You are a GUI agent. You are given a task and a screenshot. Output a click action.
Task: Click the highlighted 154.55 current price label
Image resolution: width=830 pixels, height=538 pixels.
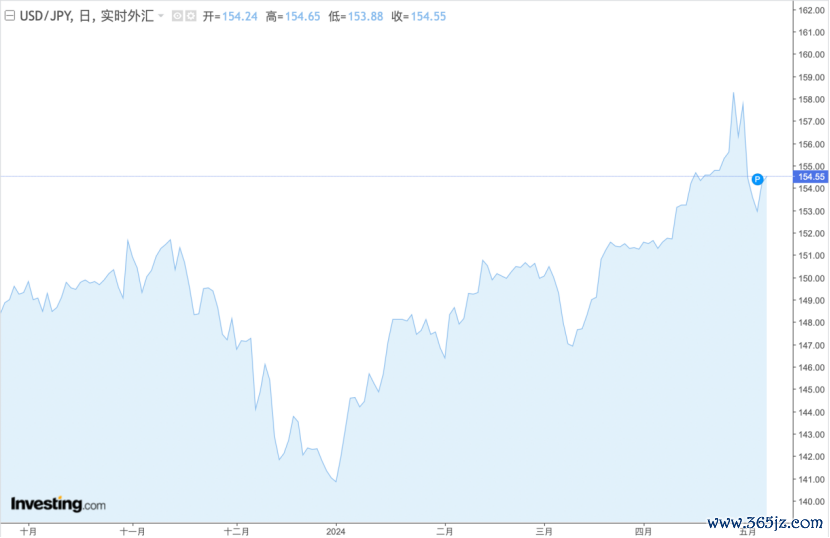coord(810,177)
